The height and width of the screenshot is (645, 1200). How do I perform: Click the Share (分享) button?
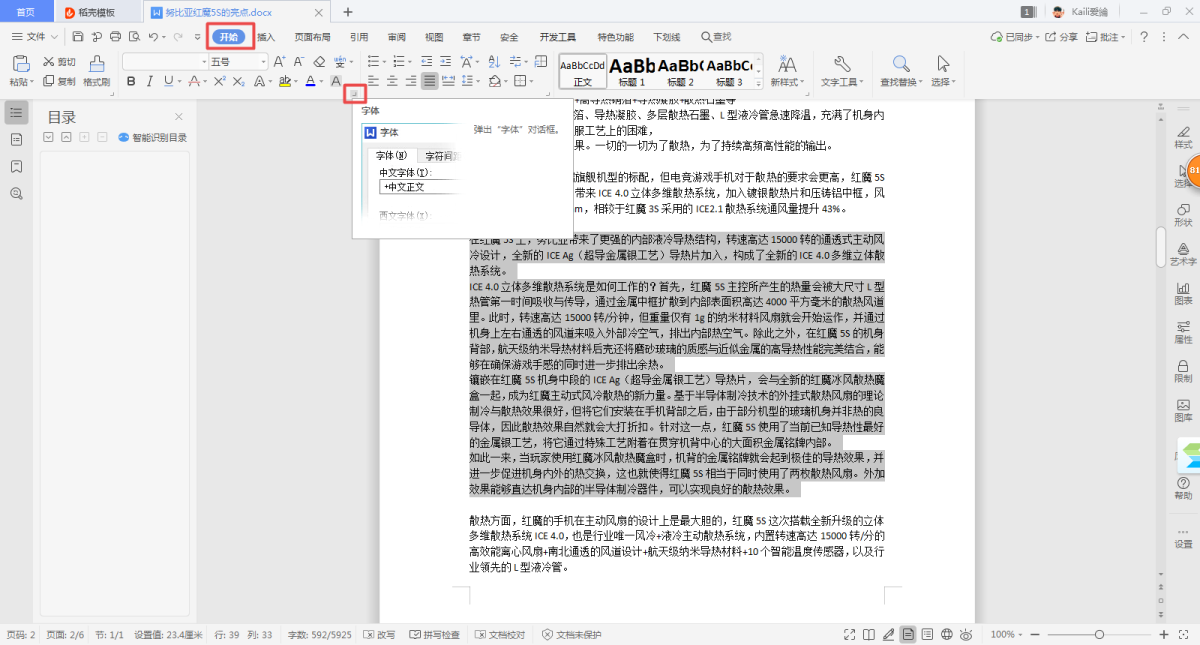click(x=1062, y=37)
